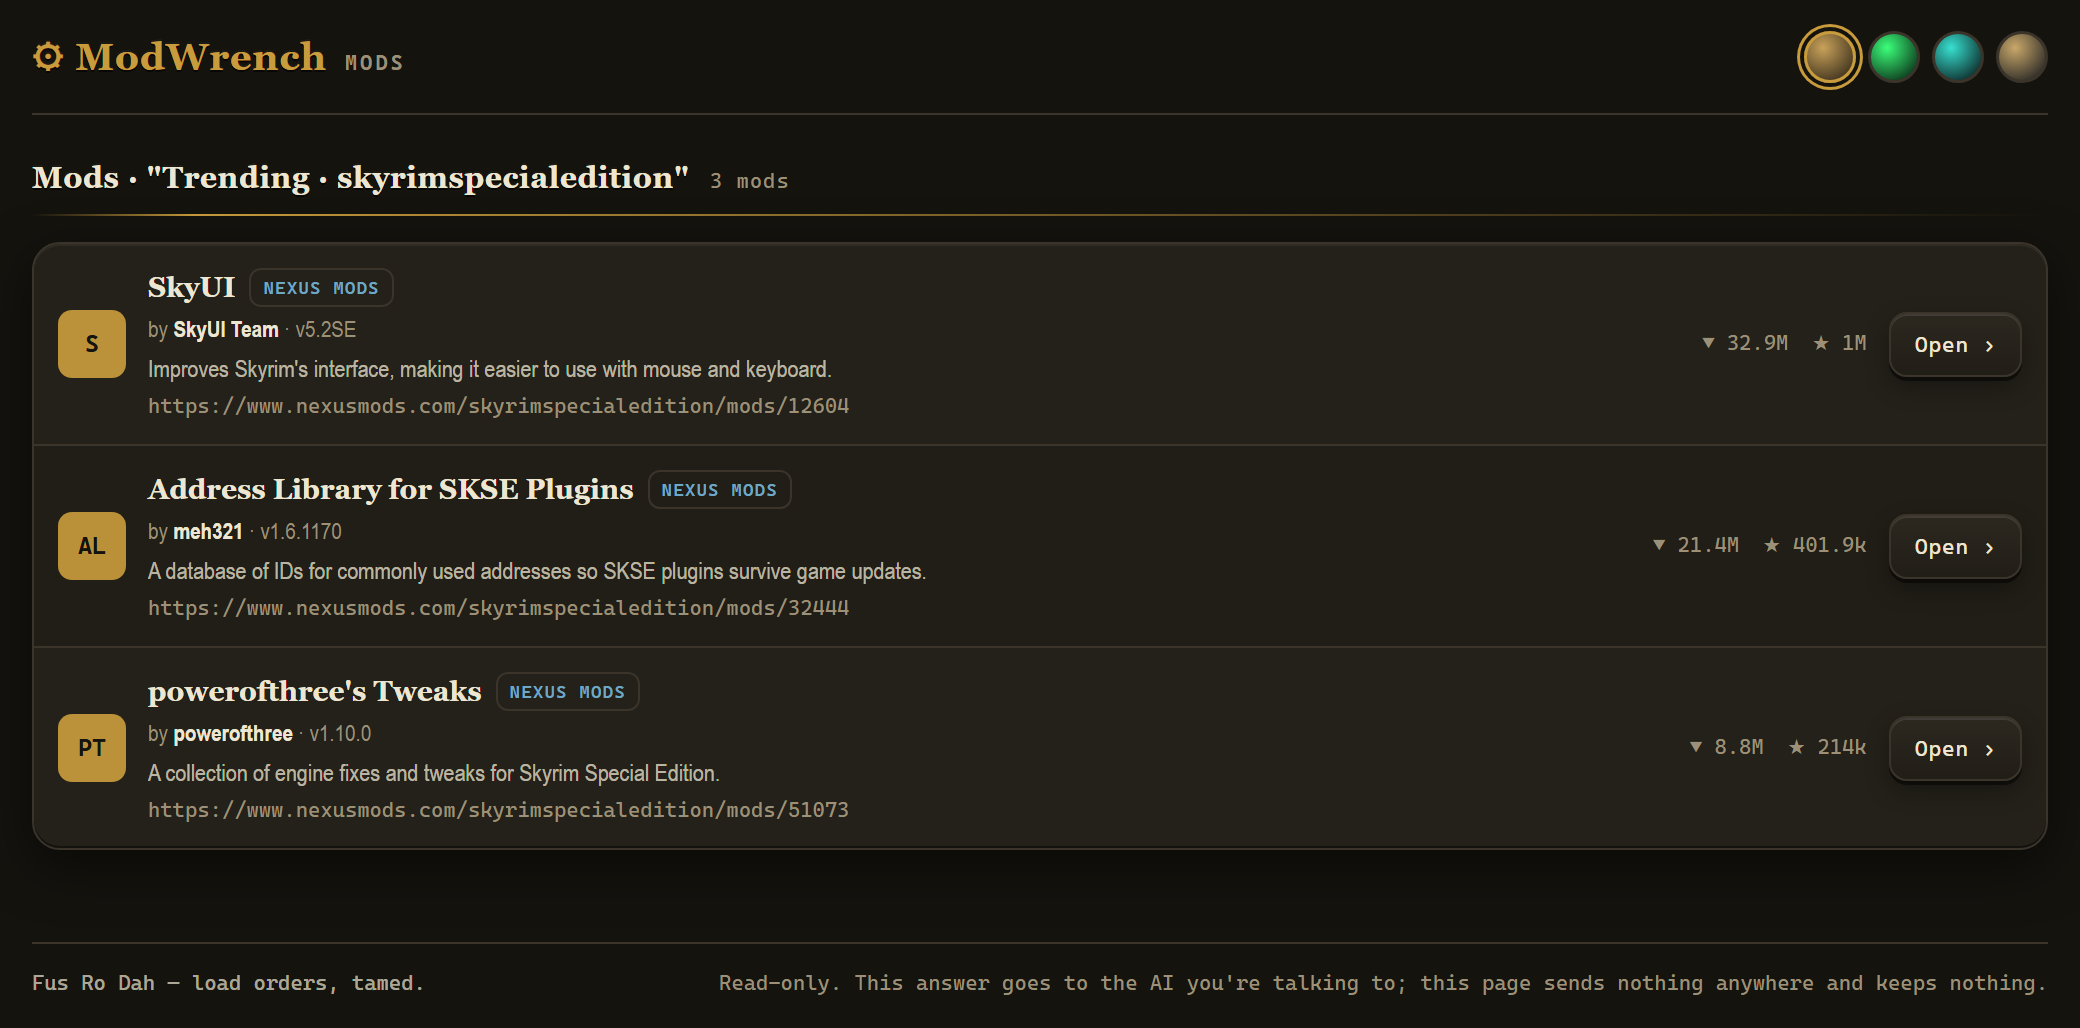The width and height of the screenshot is (2080, 1028).
Task: Click the ModWrench brand name
Action: (200, 57)
